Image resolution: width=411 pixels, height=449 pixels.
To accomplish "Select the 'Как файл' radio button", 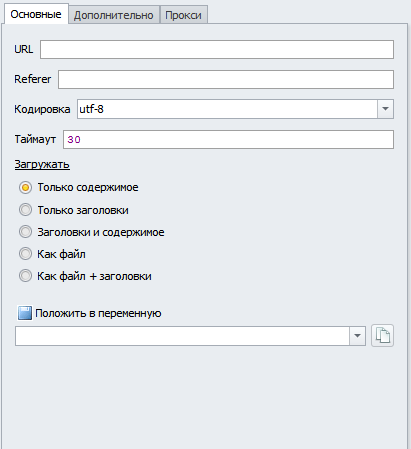I will [x=25, y=254].
